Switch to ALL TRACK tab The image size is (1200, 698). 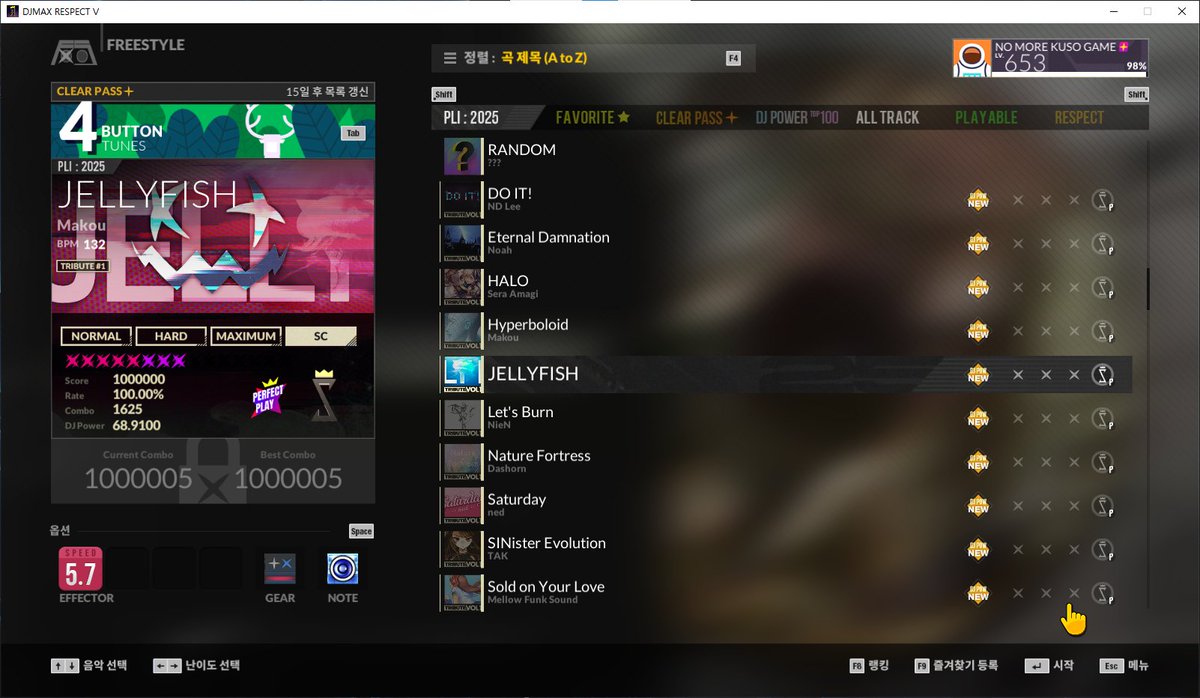tap(887, 117)
